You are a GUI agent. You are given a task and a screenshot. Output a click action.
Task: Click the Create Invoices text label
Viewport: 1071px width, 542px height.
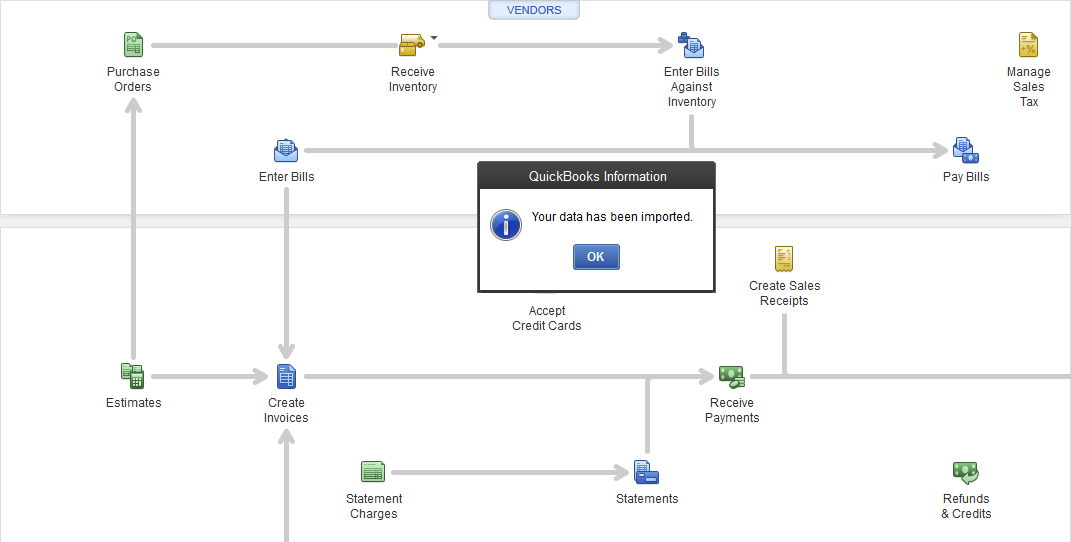[286, 410]
